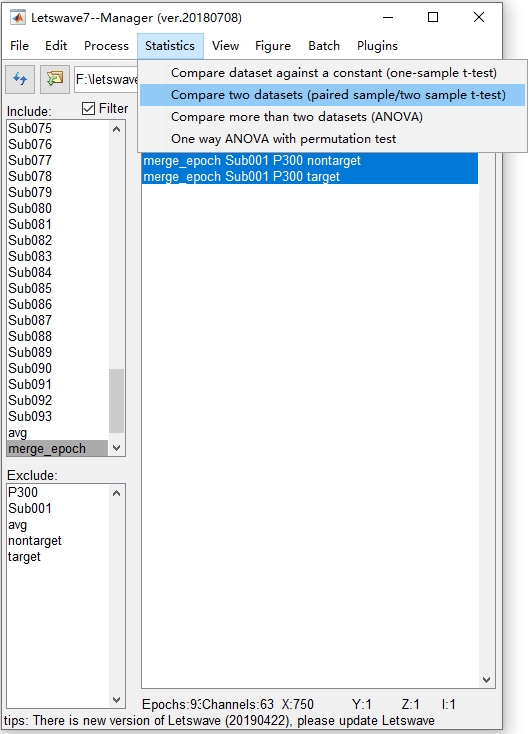The image size is (529, 734).
Task: Select Sub093 in Include list
Action: pos(58,416)
